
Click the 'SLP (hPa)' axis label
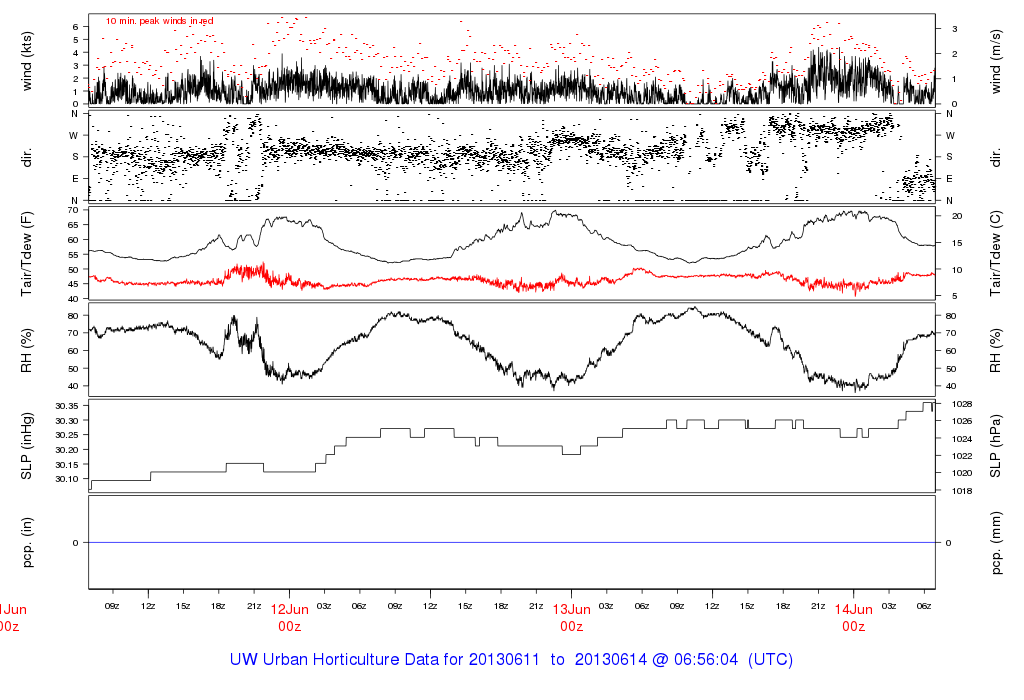click(996, 445)
